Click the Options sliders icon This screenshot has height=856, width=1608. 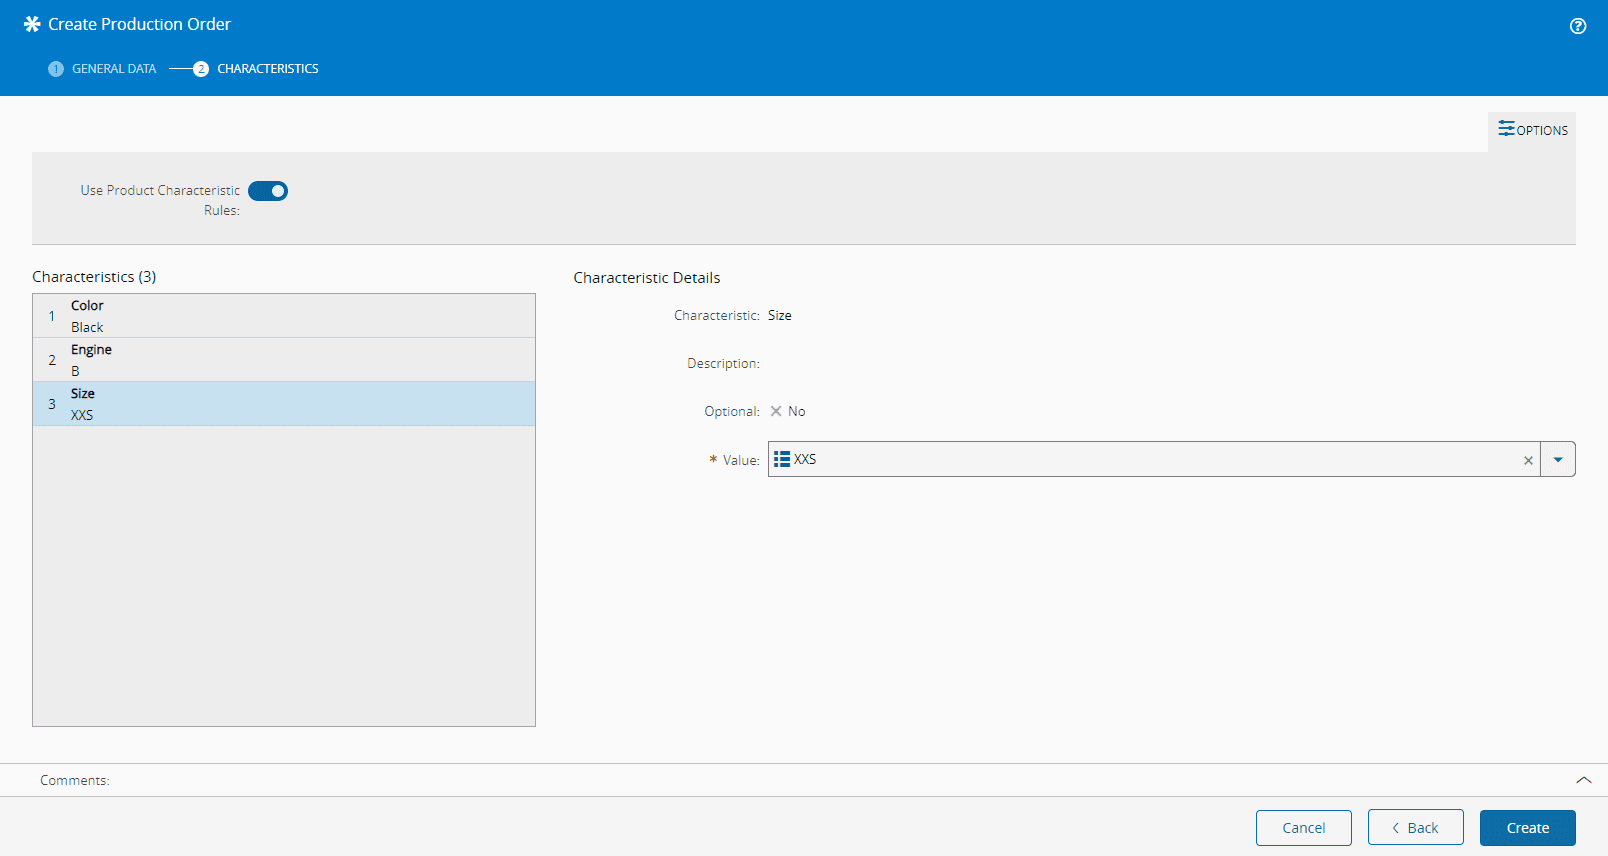(x=1506, y=129)
